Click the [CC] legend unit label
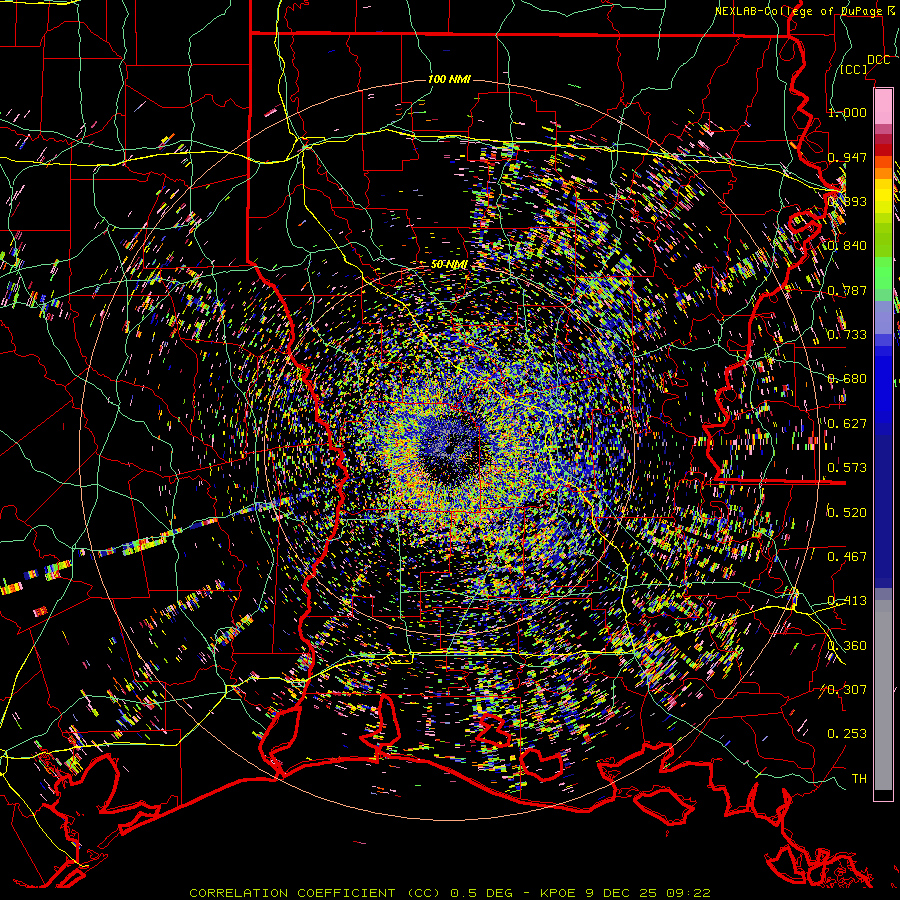The image size is (900, 900). coord(854,69)
